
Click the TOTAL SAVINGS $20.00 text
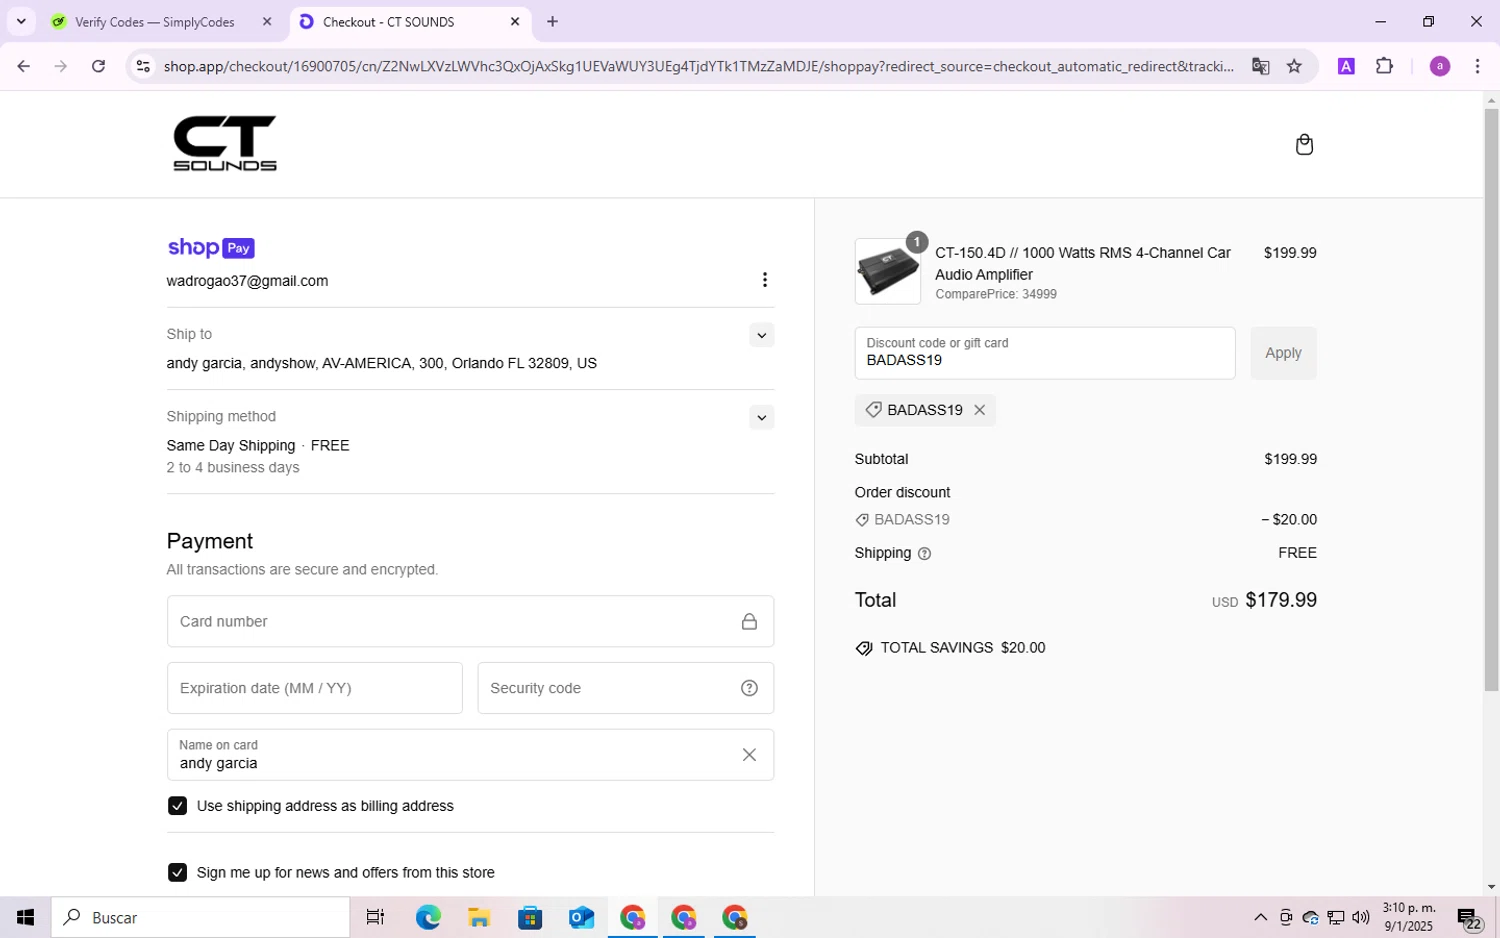962,648
